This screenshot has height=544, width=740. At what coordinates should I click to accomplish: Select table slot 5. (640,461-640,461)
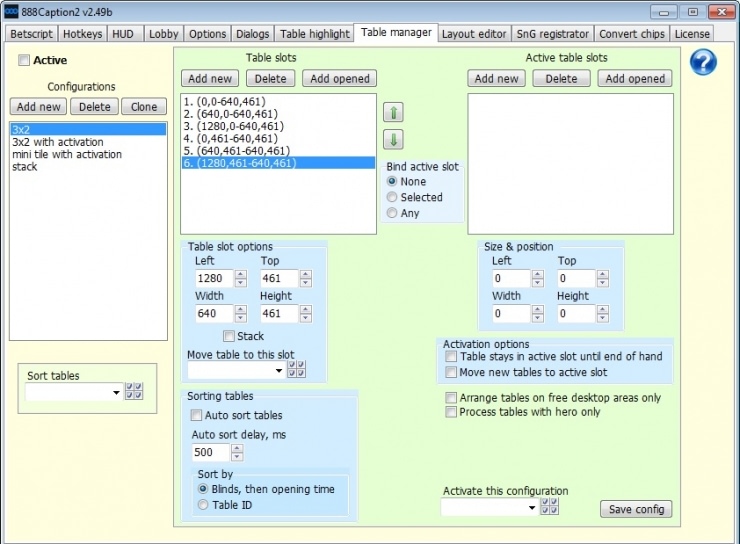tap(278, 151)
